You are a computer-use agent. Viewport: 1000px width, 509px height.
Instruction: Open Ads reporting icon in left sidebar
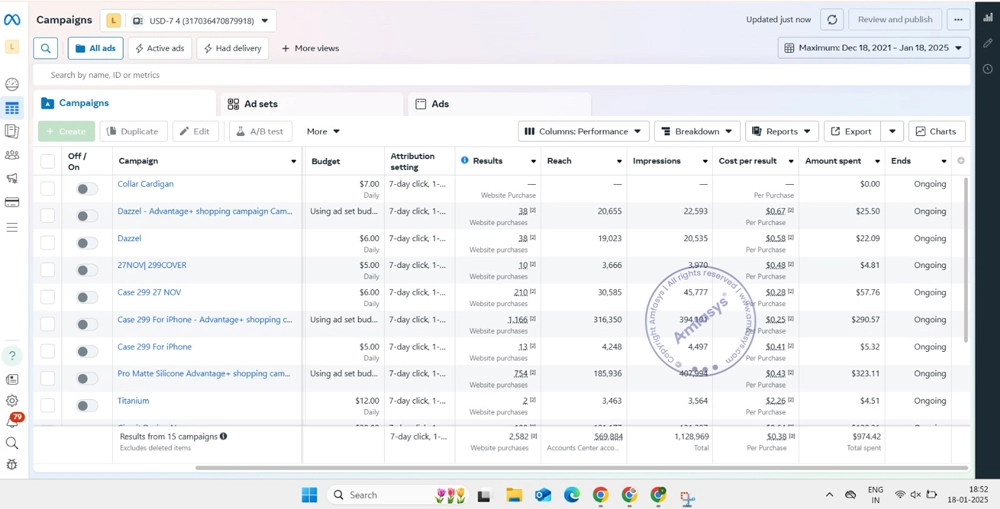(x=11, y=131)
